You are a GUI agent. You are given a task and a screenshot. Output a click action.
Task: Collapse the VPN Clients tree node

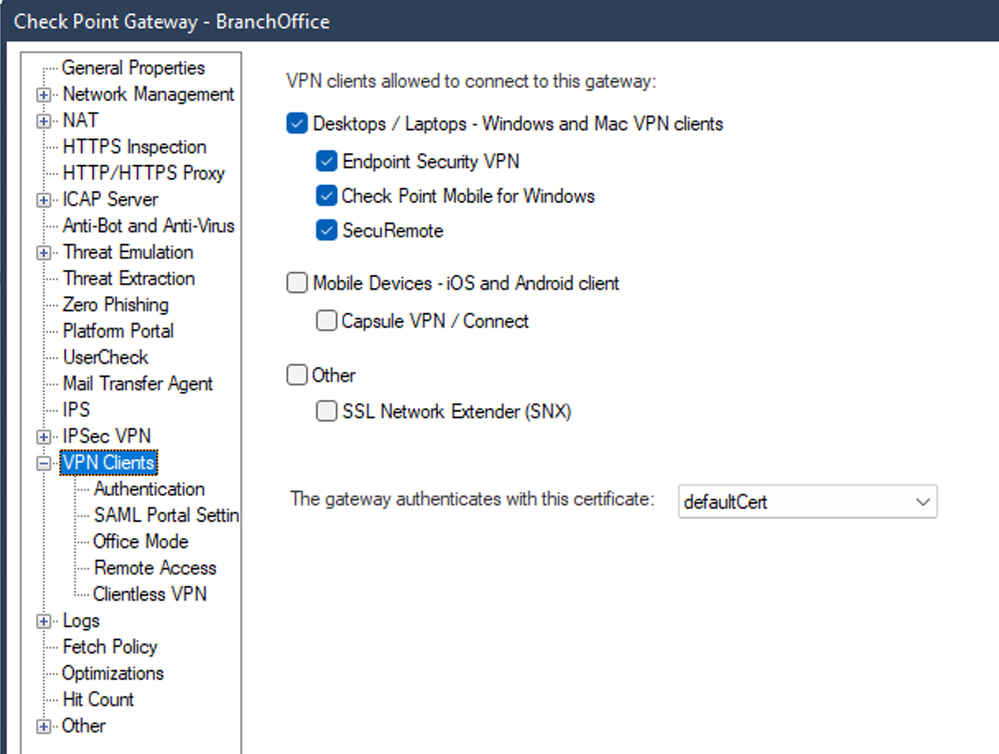pyautogui.click(x=43, y=464)
